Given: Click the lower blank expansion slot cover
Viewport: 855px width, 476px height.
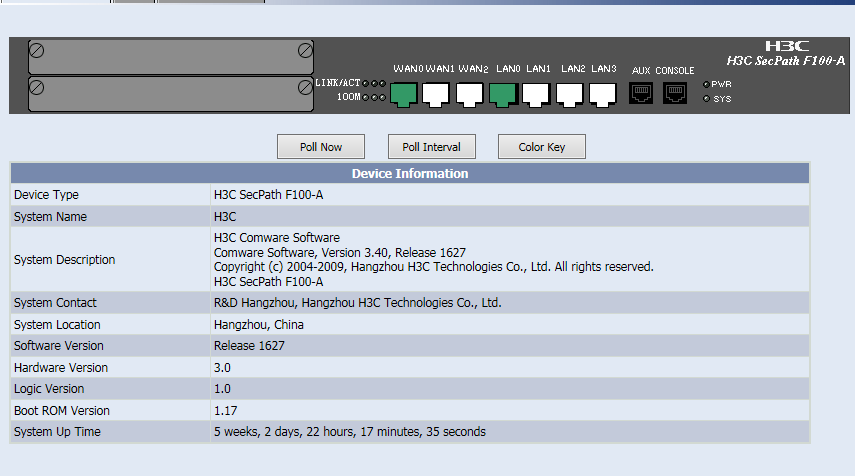Looking at the screenshot, I should 171,94.
